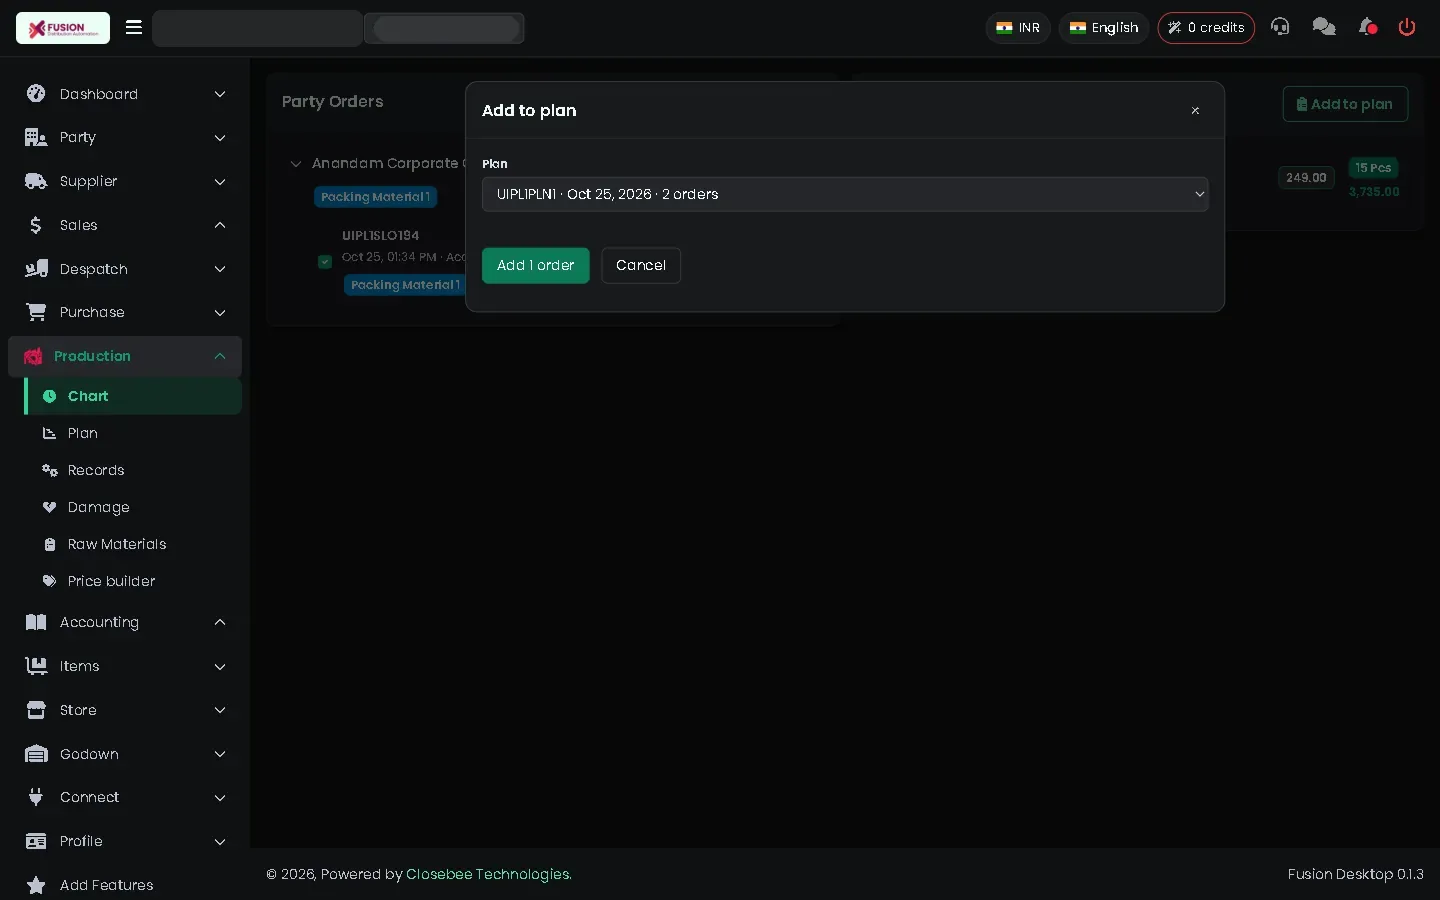
Task: Click the Add to plan background button
Action: pos(1345,104)
